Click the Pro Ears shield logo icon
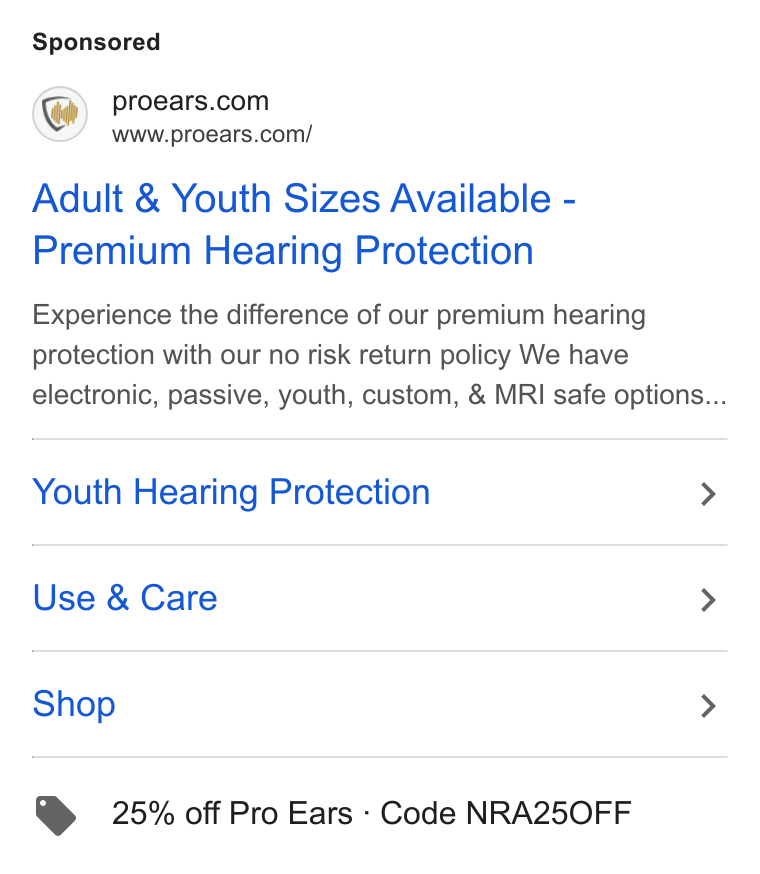This screenshot has height=874, width=760. [60, 114]
